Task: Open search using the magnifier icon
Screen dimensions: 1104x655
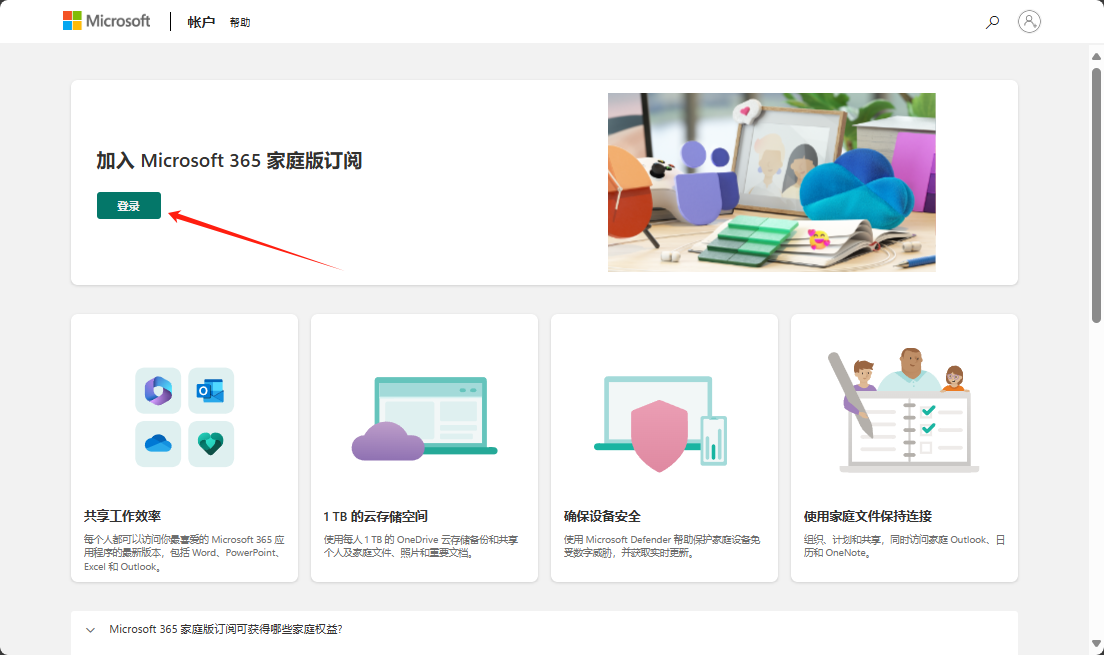Action: coord(992,21)
